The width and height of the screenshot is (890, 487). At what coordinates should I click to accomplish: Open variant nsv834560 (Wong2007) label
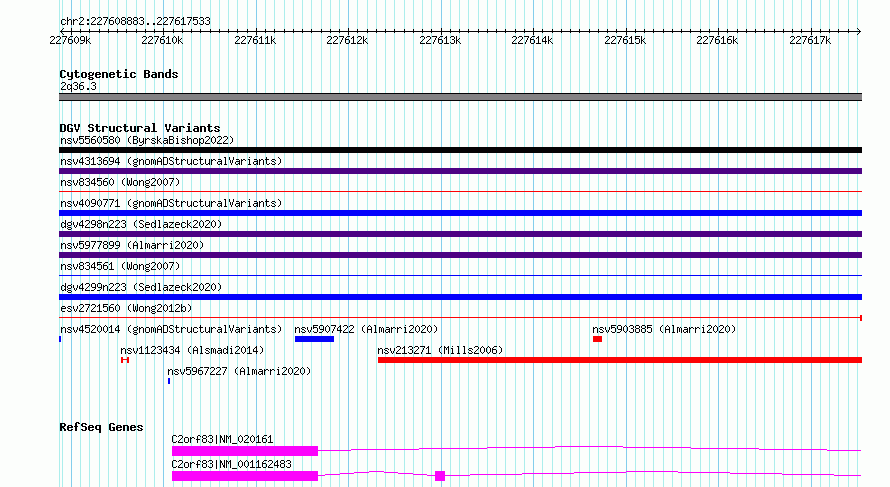coord(120,182)
